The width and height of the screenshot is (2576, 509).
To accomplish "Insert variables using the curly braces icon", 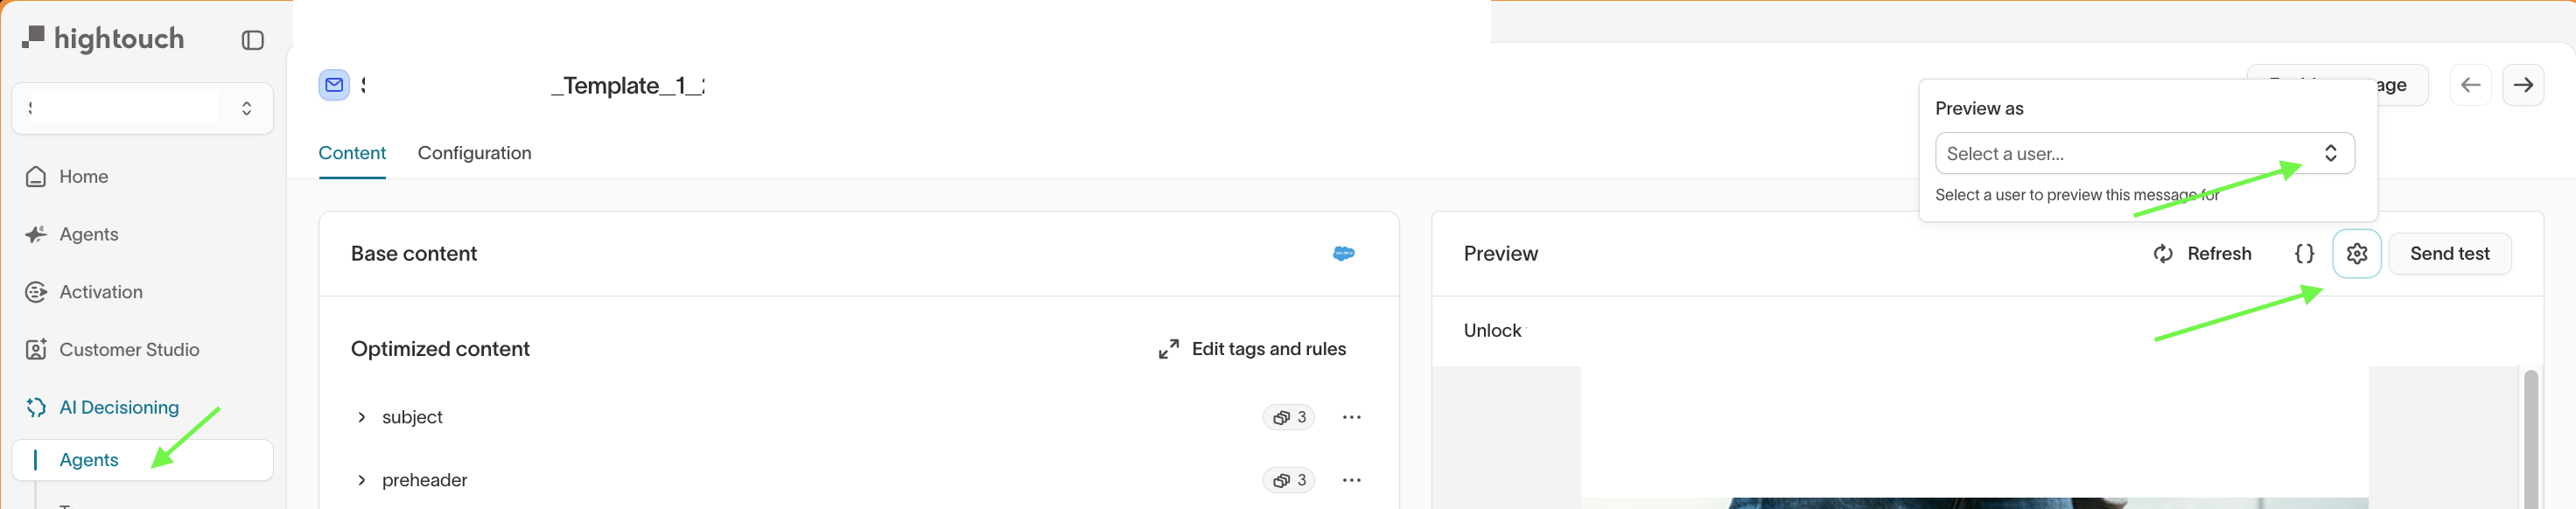I will coord(2303,253).
